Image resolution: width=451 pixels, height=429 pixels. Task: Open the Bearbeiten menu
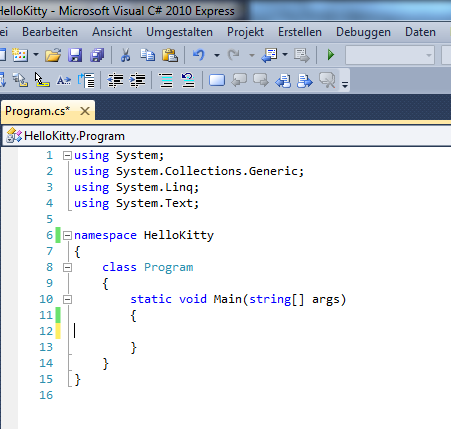click(50, 32)
